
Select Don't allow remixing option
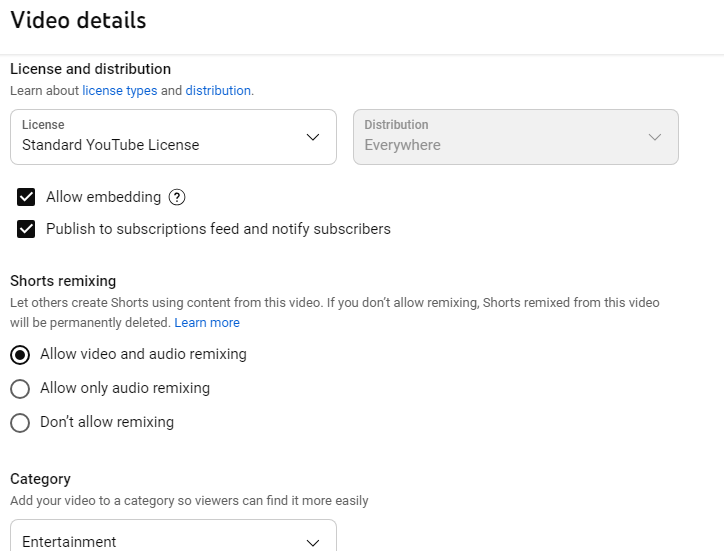(20, 423)
